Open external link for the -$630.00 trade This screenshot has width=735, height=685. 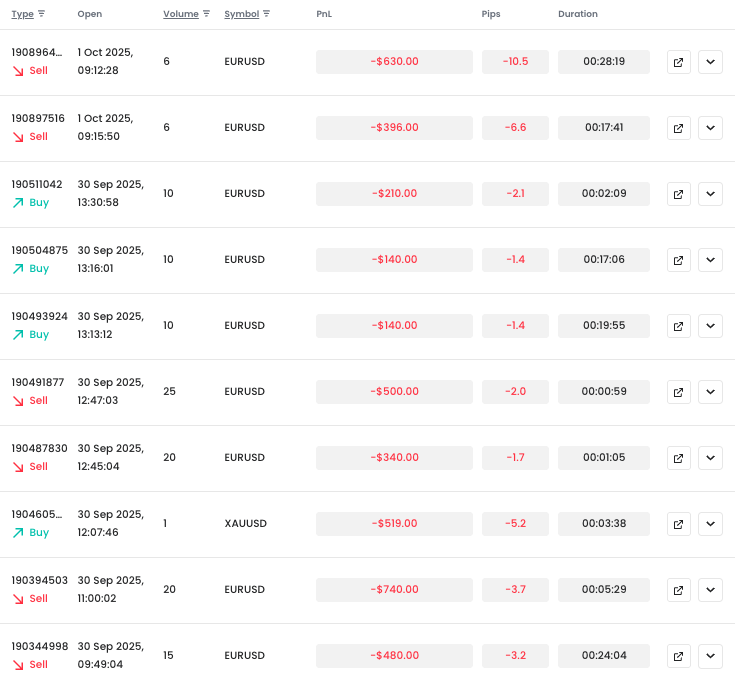(679, 62)
